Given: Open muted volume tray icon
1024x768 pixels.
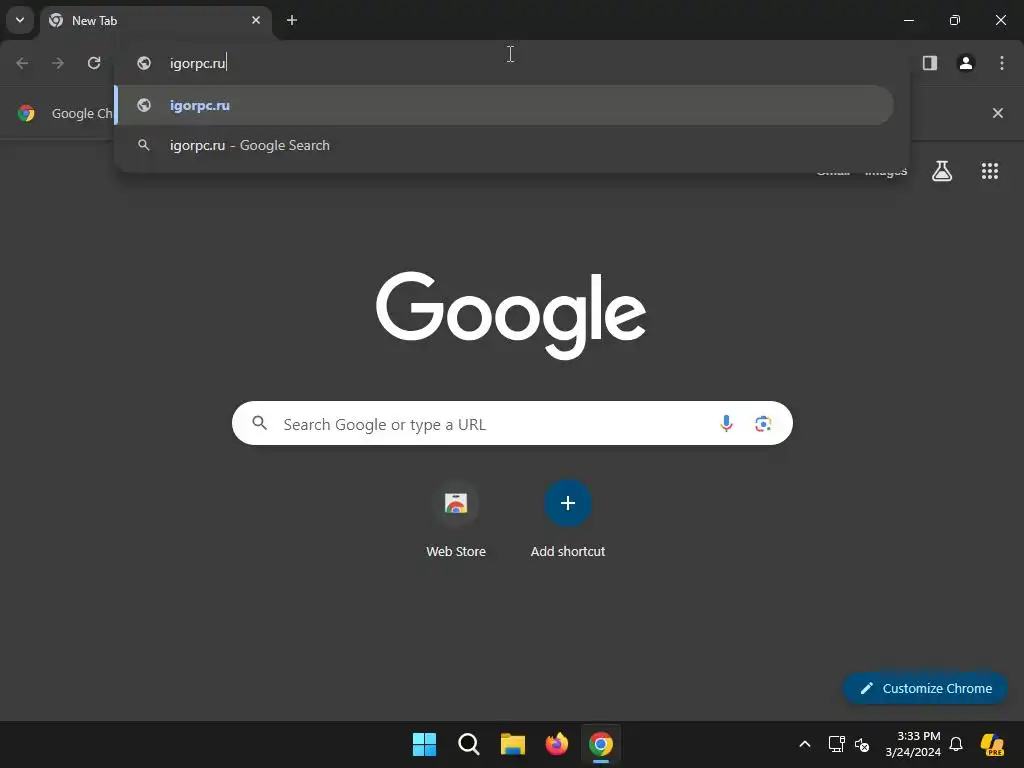Looking at the screenshot, I should (862, 744).
